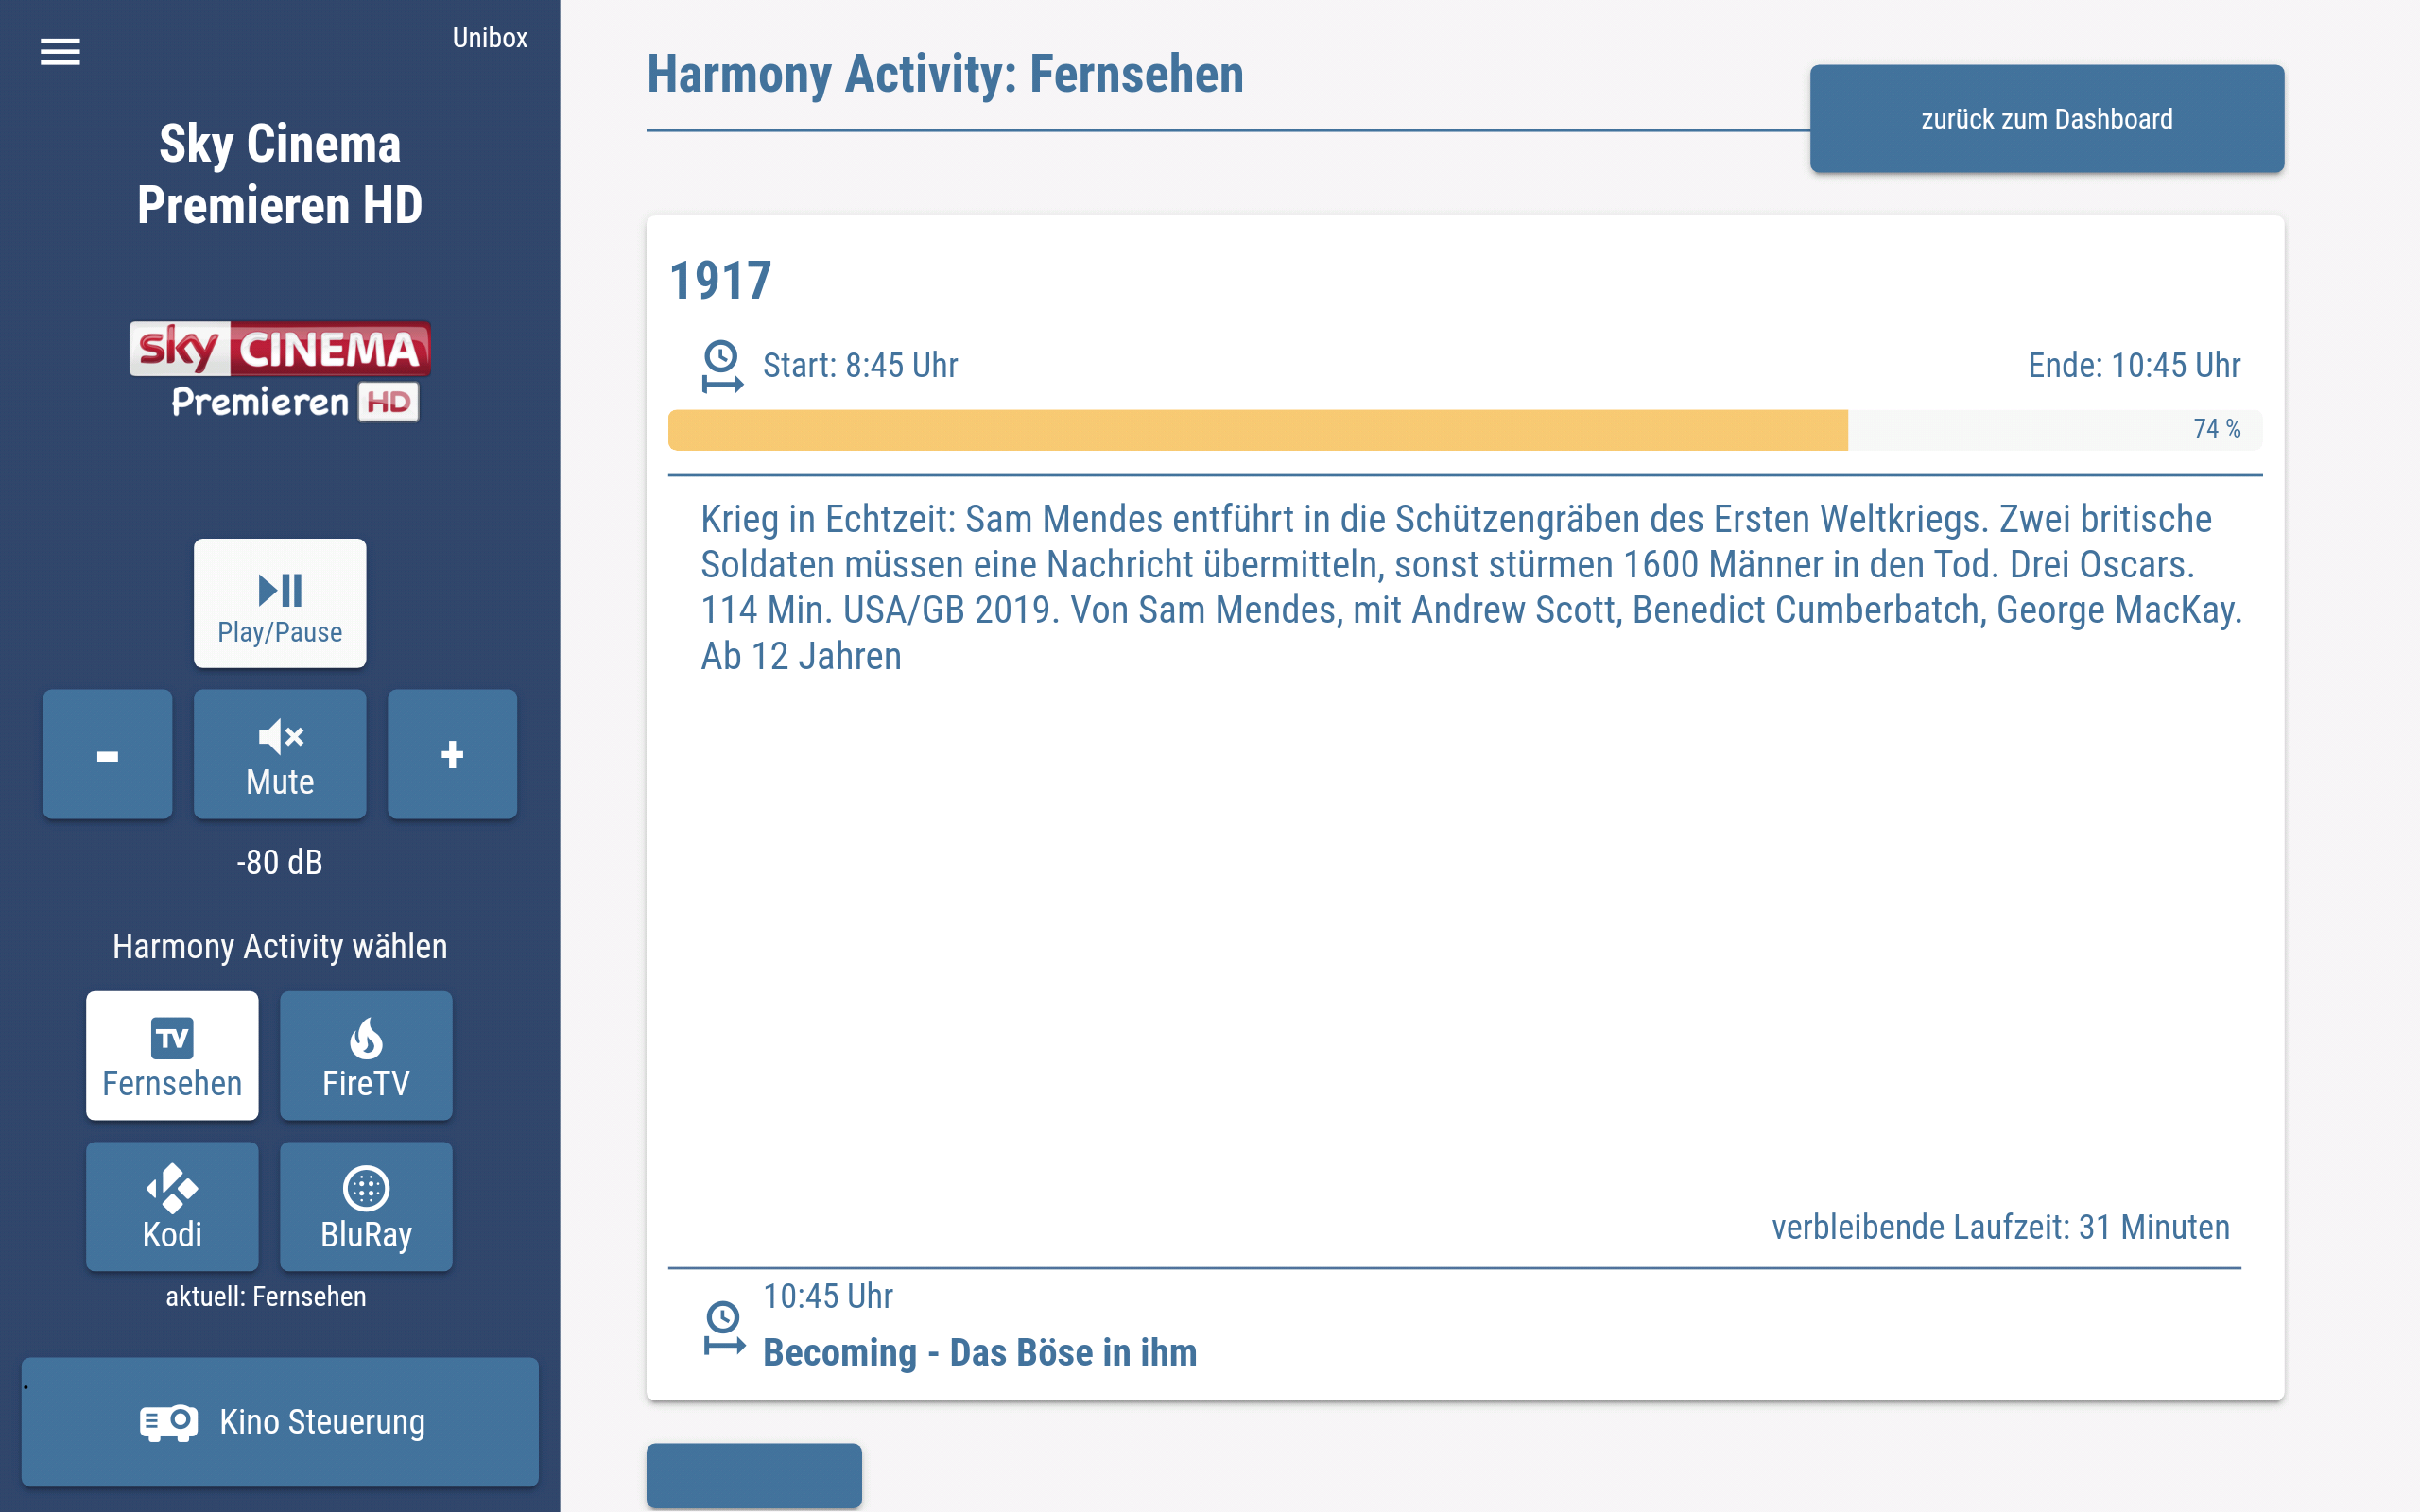
Task: Open the hamburger menu
Action: point(60,52)
